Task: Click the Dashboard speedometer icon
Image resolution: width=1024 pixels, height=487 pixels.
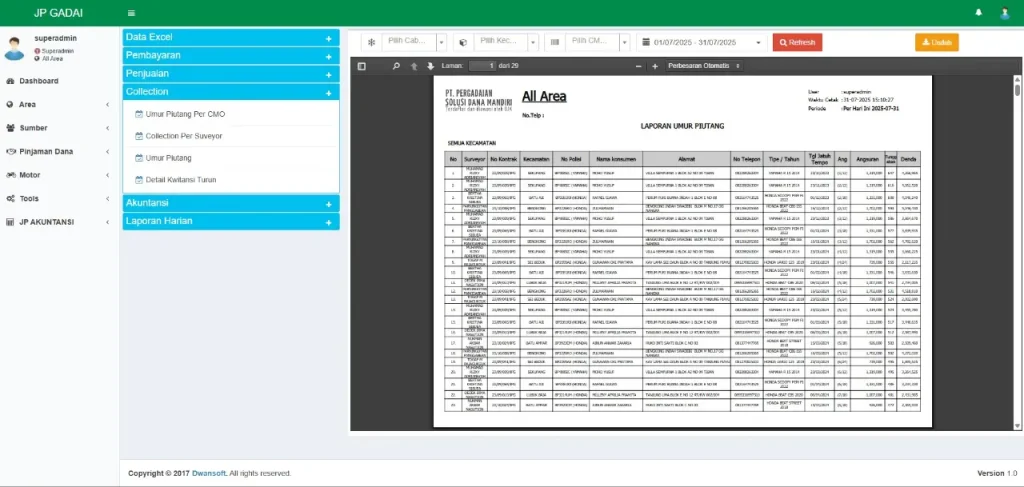Action: tap(10, 81)
